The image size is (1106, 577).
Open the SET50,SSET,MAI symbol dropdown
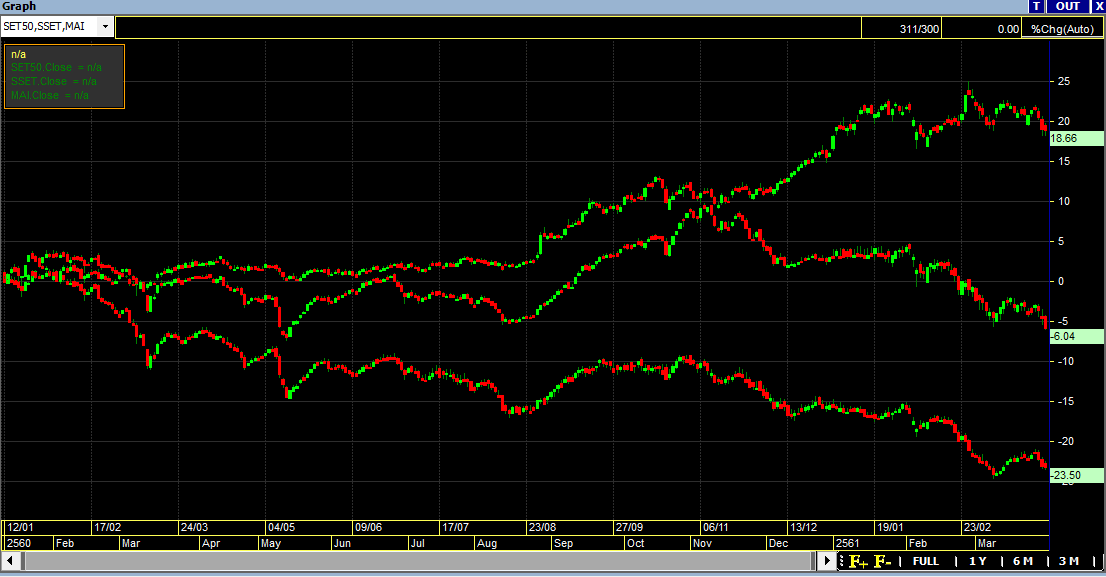point(105,27)
